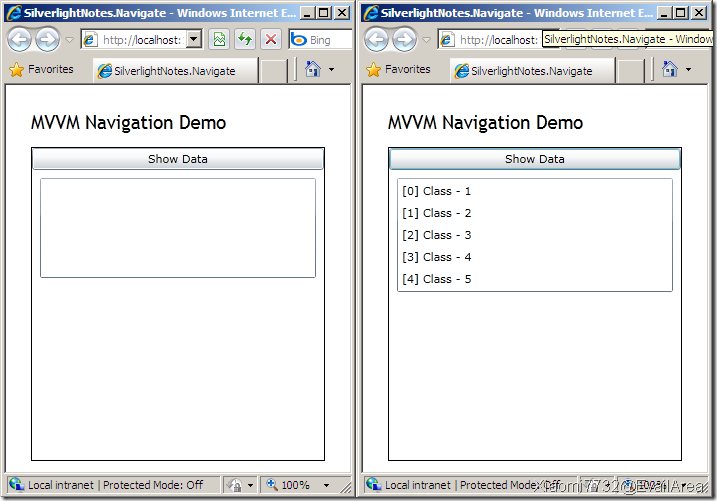The image size is (717, 501).
Task: Click the Forward arrow in left browser window
Action: (x=47, y=40)
